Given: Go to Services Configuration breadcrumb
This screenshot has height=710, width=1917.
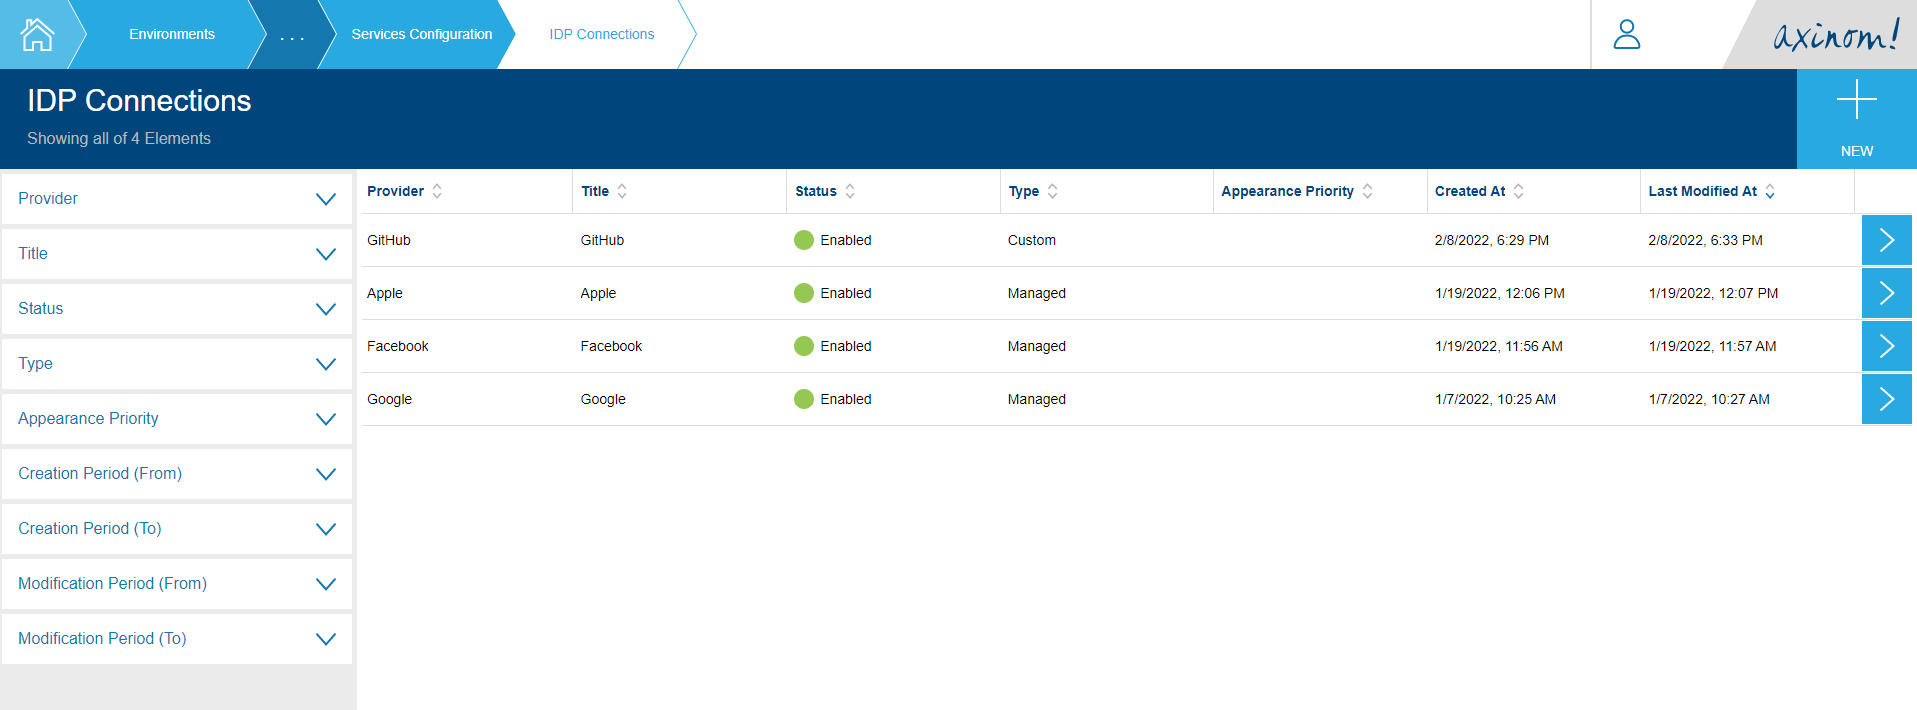Looking at the screenshot, I should [x=421, y=34].
